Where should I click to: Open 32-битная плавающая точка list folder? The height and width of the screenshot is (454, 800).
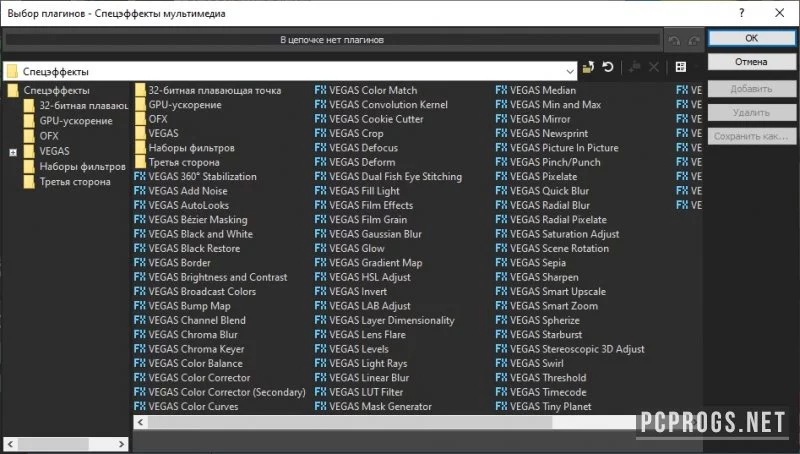pos(208,90)
